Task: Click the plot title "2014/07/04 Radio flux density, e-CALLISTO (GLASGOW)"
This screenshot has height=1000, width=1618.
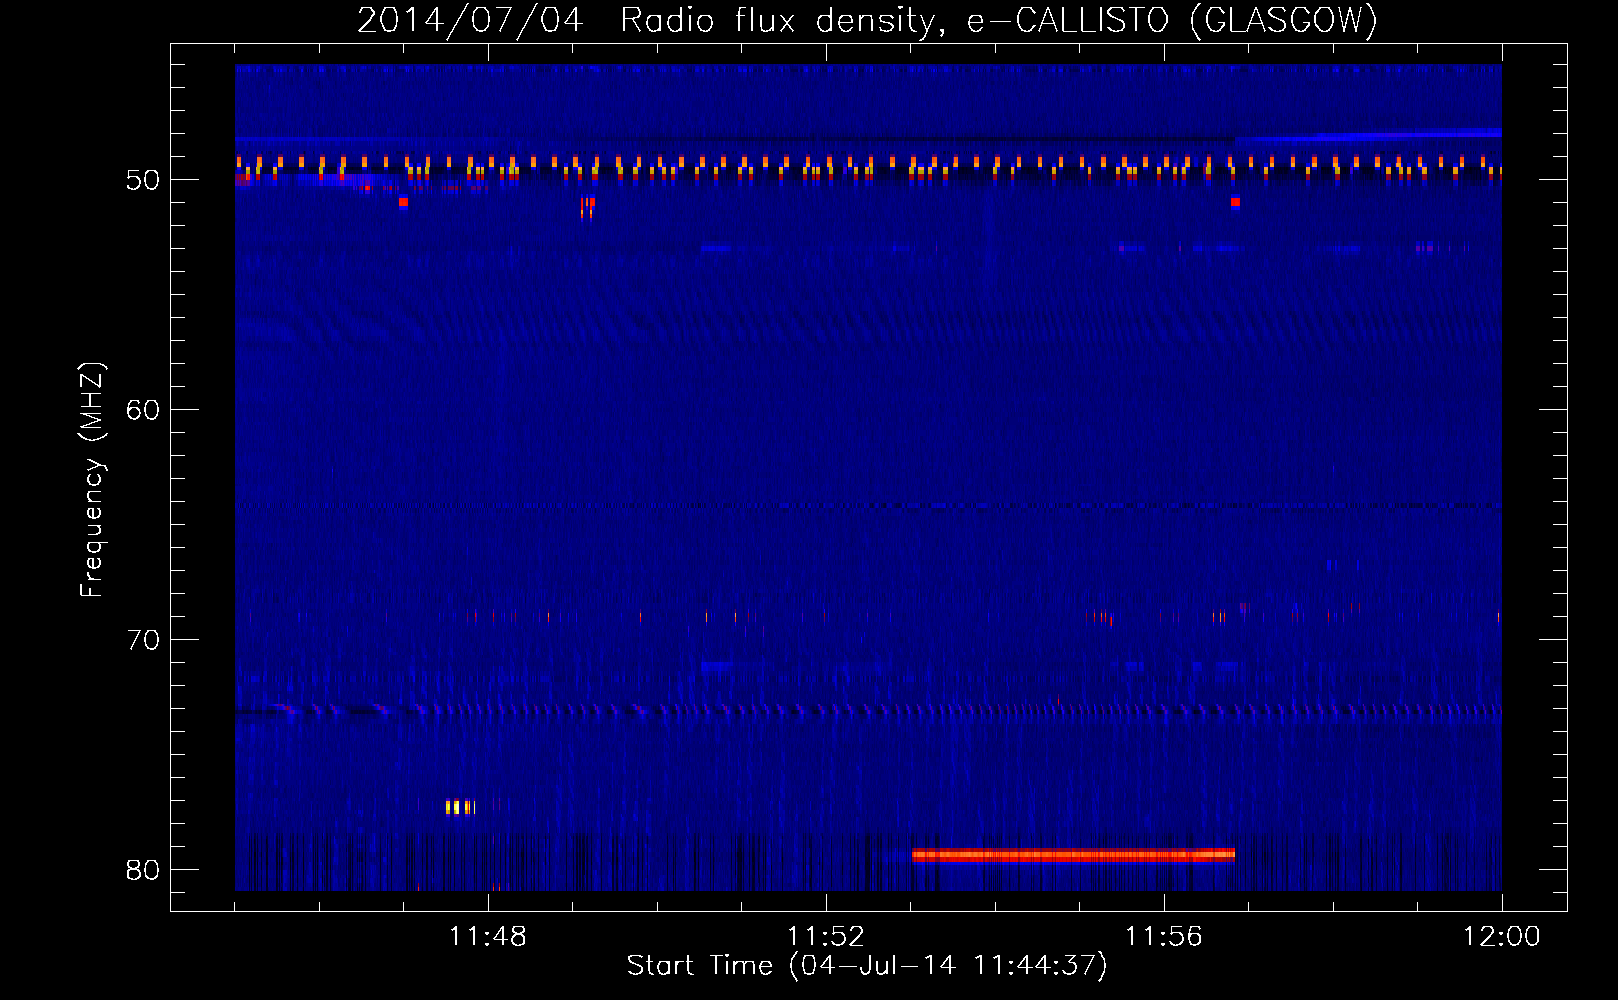Action: pos(867,20)
